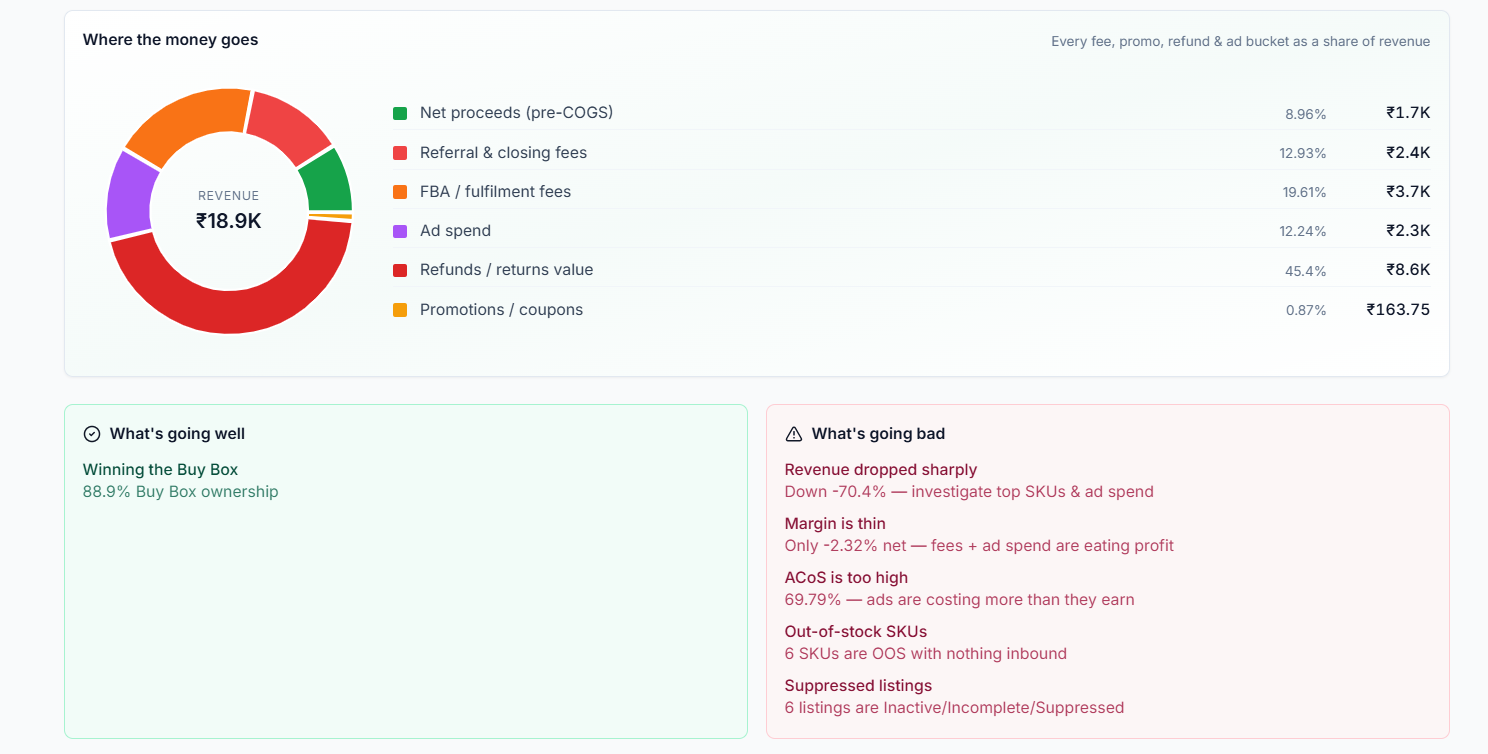The width and height of the screenshot is (1488, 754).
Task: Click the Promotions / coupons label
Action: click(501, 310)
